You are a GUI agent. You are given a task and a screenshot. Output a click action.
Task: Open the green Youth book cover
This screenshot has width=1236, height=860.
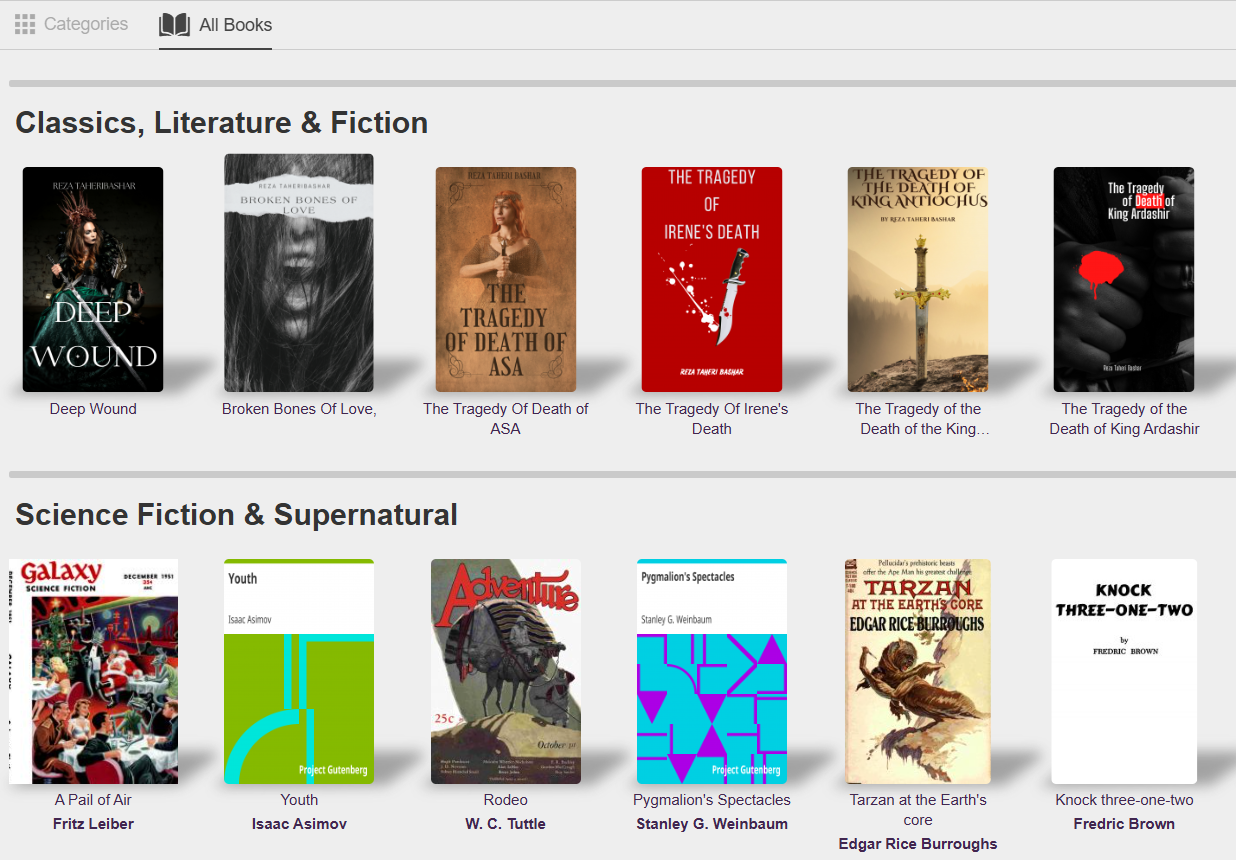point(299,671)
